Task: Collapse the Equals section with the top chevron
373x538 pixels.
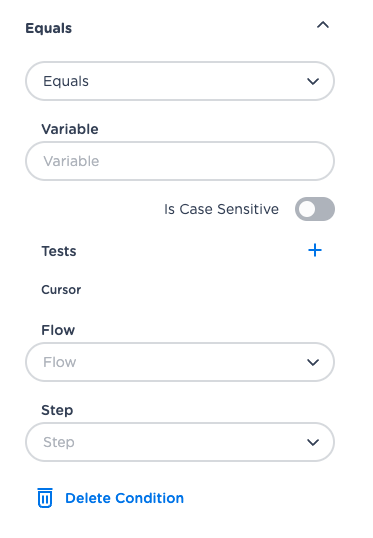Action: click(323, 25)
